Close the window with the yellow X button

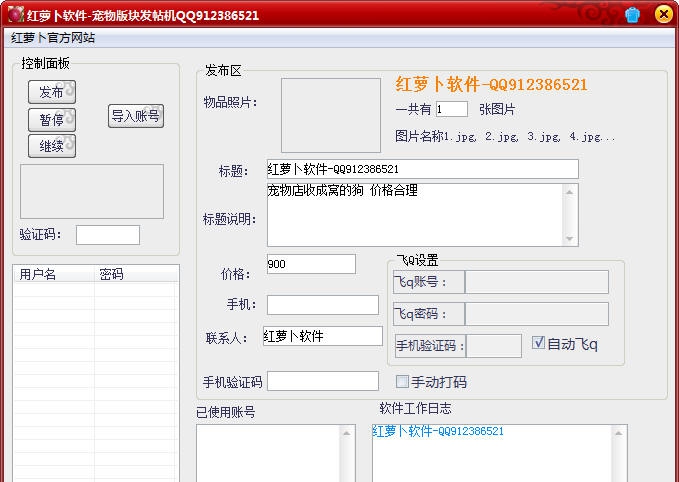tap(663, 14)
